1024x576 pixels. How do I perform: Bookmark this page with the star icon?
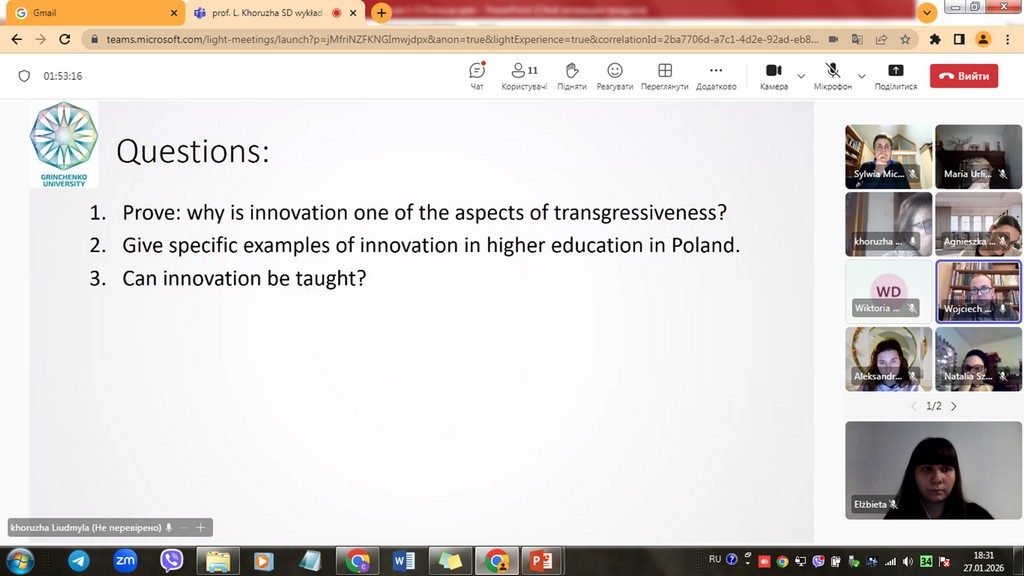(905, 40)
